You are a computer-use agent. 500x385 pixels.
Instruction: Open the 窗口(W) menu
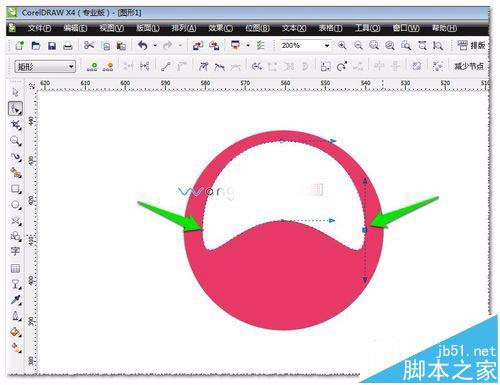tap(406, 28)
